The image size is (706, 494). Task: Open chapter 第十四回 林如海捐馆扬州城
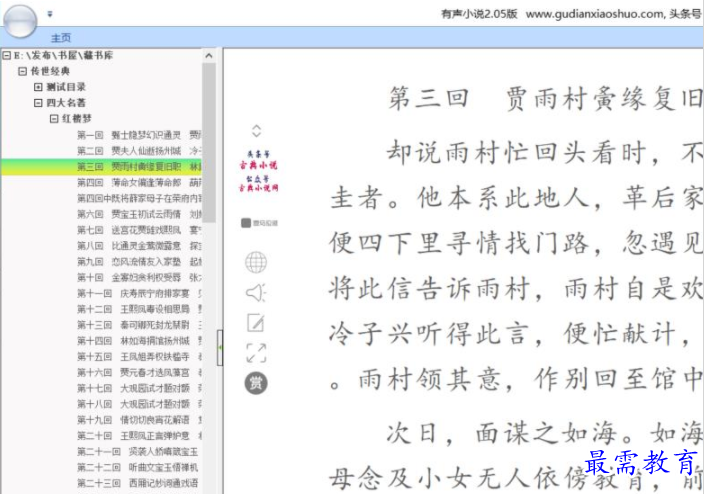[x=139, y=341]
